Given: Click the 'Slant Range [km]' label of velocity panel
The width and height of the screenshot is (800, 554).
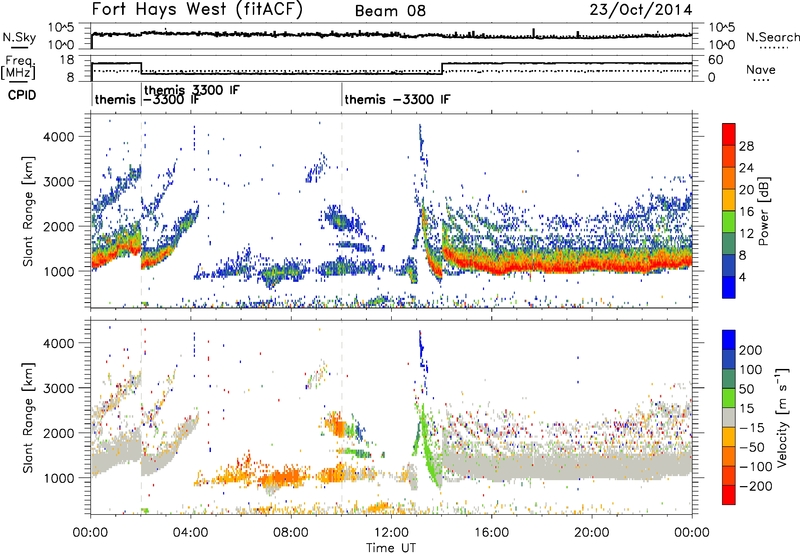Looking at the screenshot, I should [x=28, y=418].
